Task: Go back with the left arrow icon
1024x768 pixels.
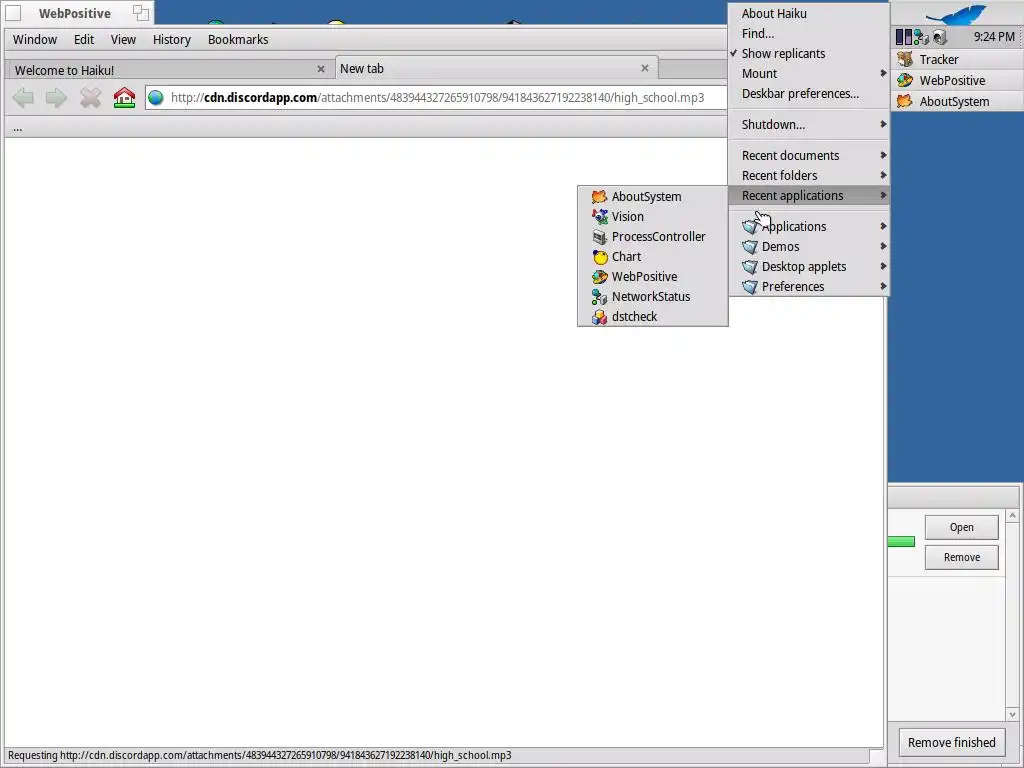Action: [24, 98]
